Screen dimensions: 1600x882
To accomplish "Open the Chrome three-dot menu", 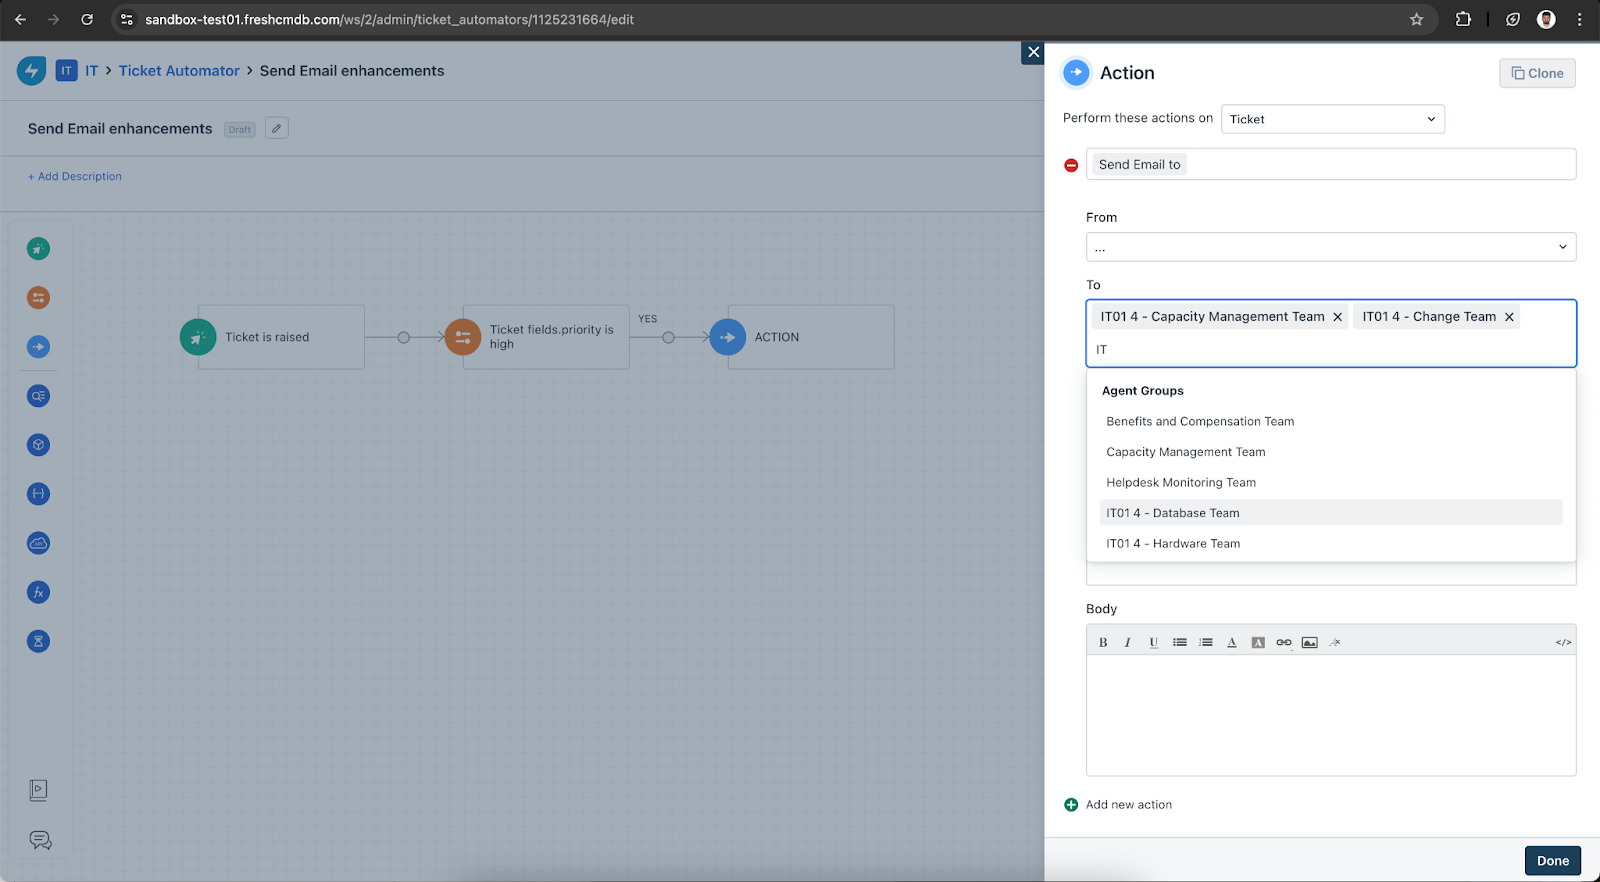I will coord(1580,19).
